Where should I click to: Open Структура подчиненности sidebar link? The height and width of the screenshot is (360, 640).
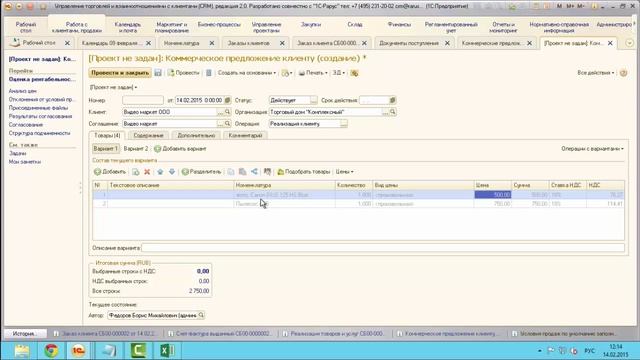(x=40, y=133)
